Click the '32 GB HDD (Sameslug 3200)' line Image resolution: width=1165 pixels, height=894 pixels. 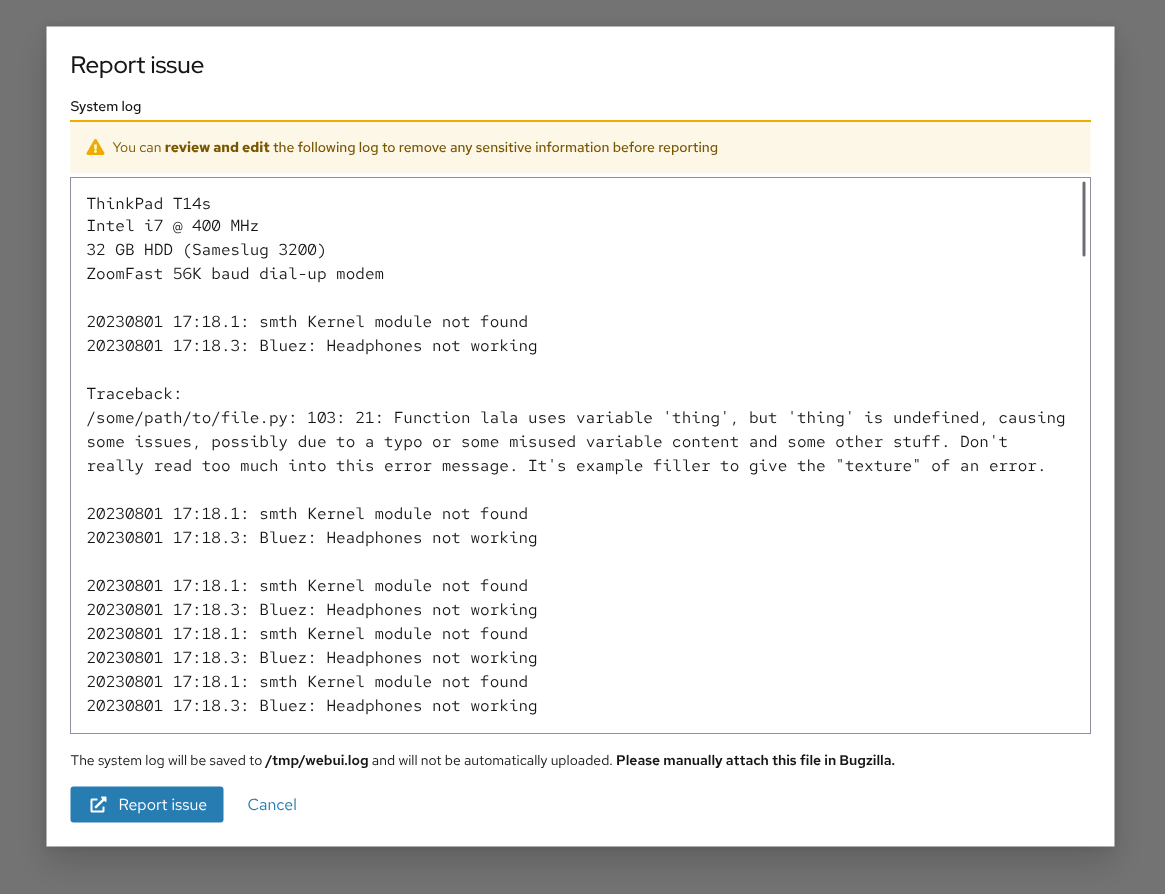[x=206, y=250]
